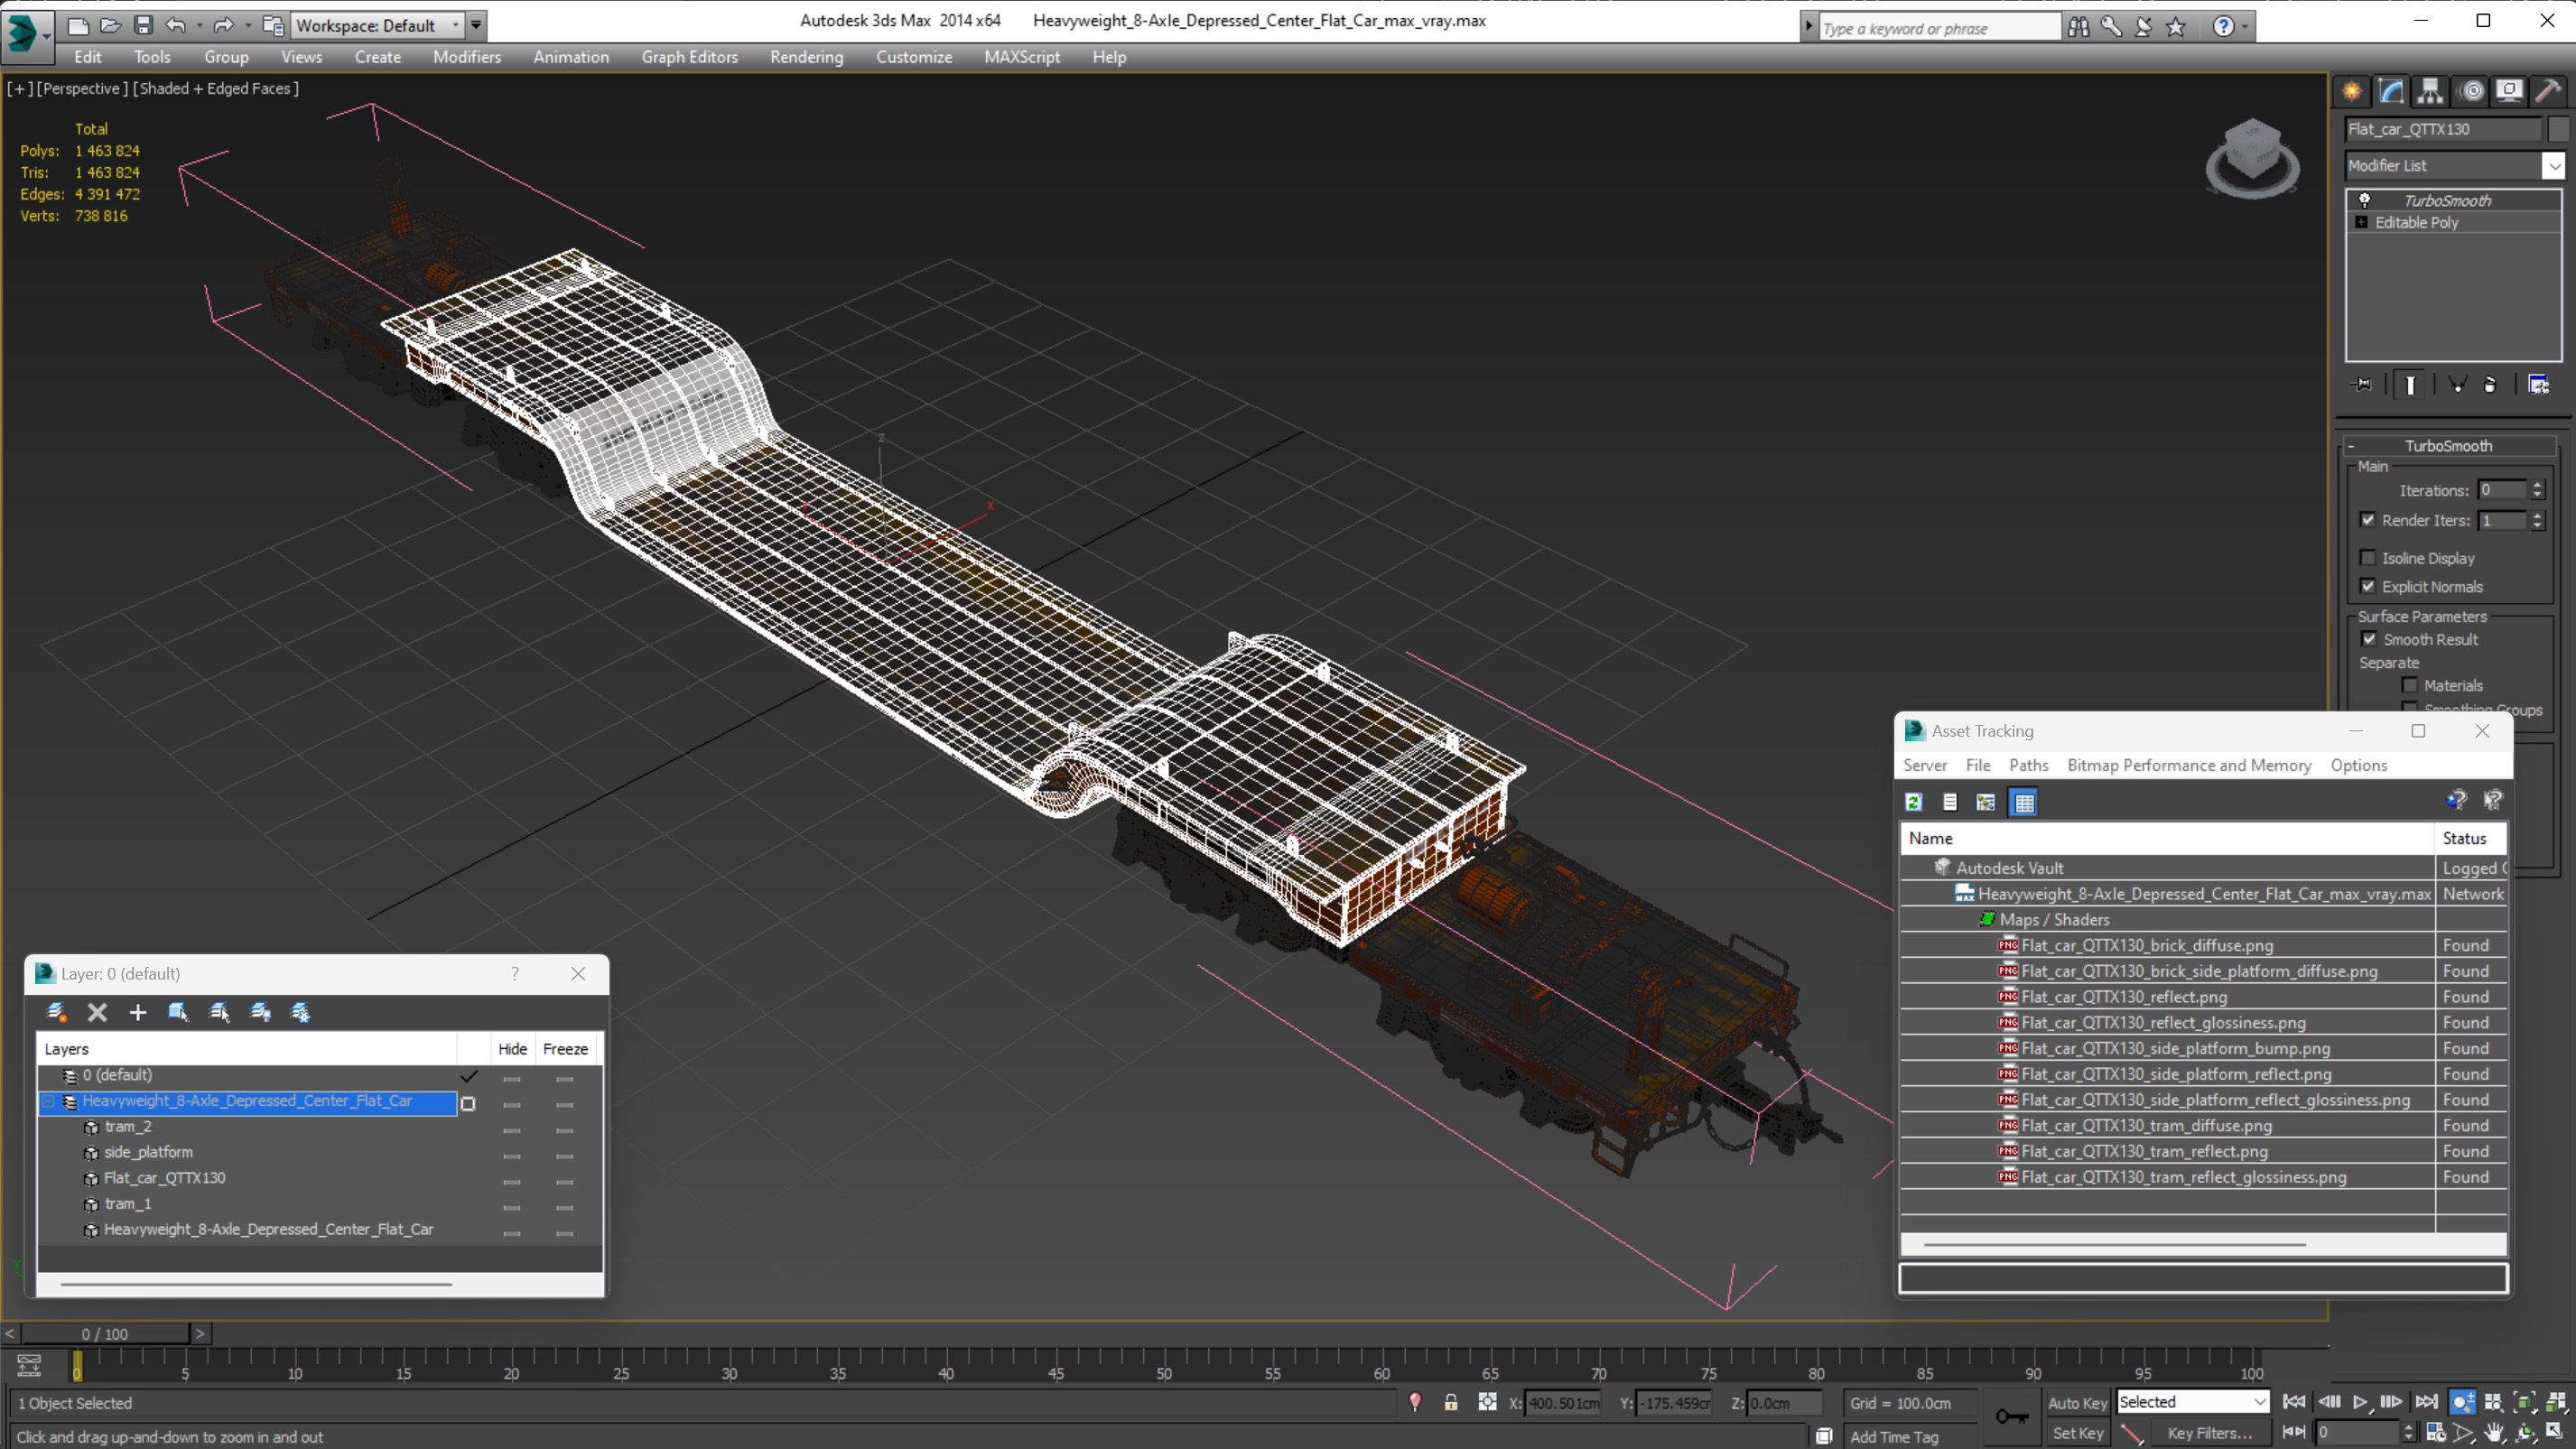This screenshot has width=2576, height=1449.
Task: Delete highlighted layer with X icon
Action: click(x=97, y=1012)
